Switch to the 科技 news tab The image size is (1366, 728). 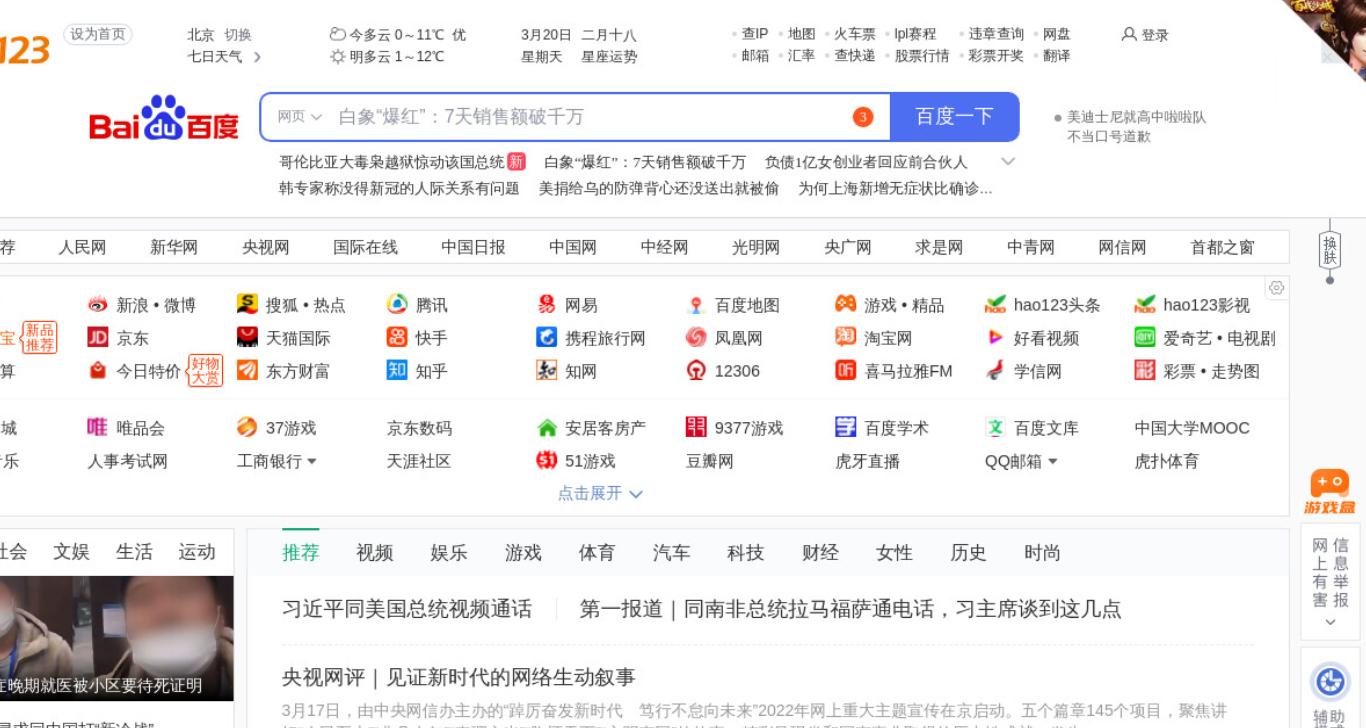tap(745, 553)
